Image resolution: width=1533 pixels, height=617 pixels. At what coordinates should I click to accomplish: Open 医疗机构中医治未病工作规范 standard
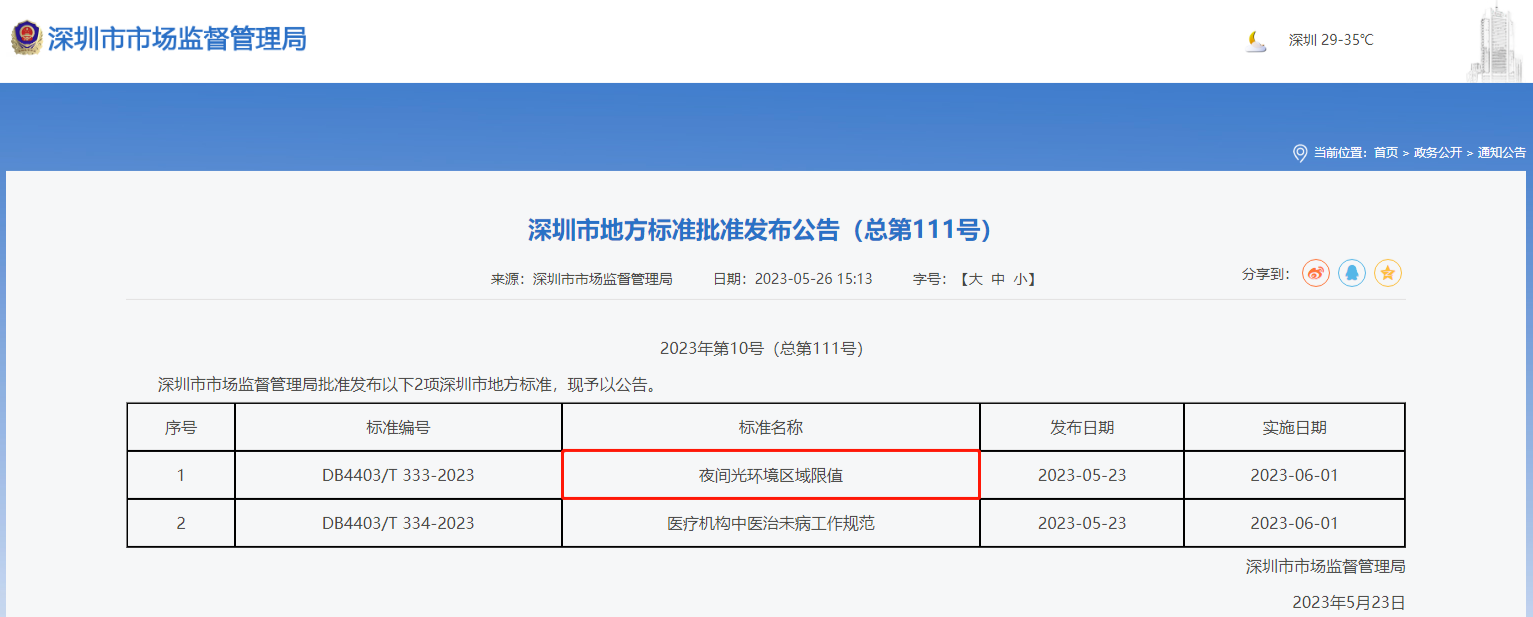[770, 523]
